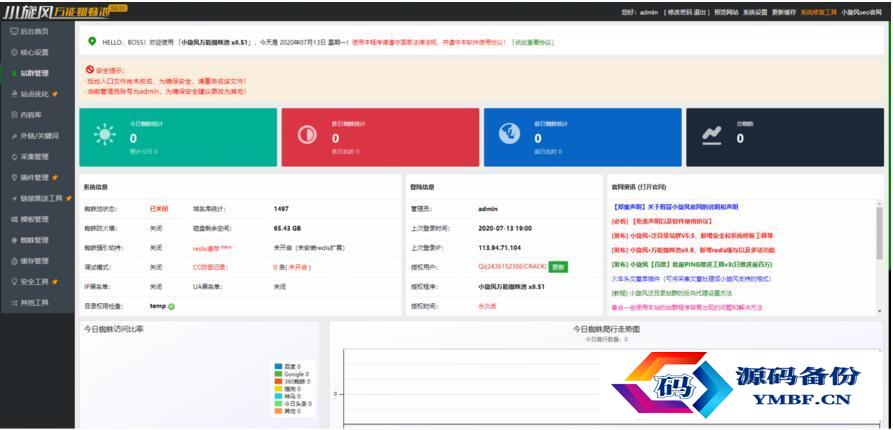Open 安全工具 in the sidebar
Image resolution: width=893 pixels, height=430 pixels.
(x=34, y=282)
